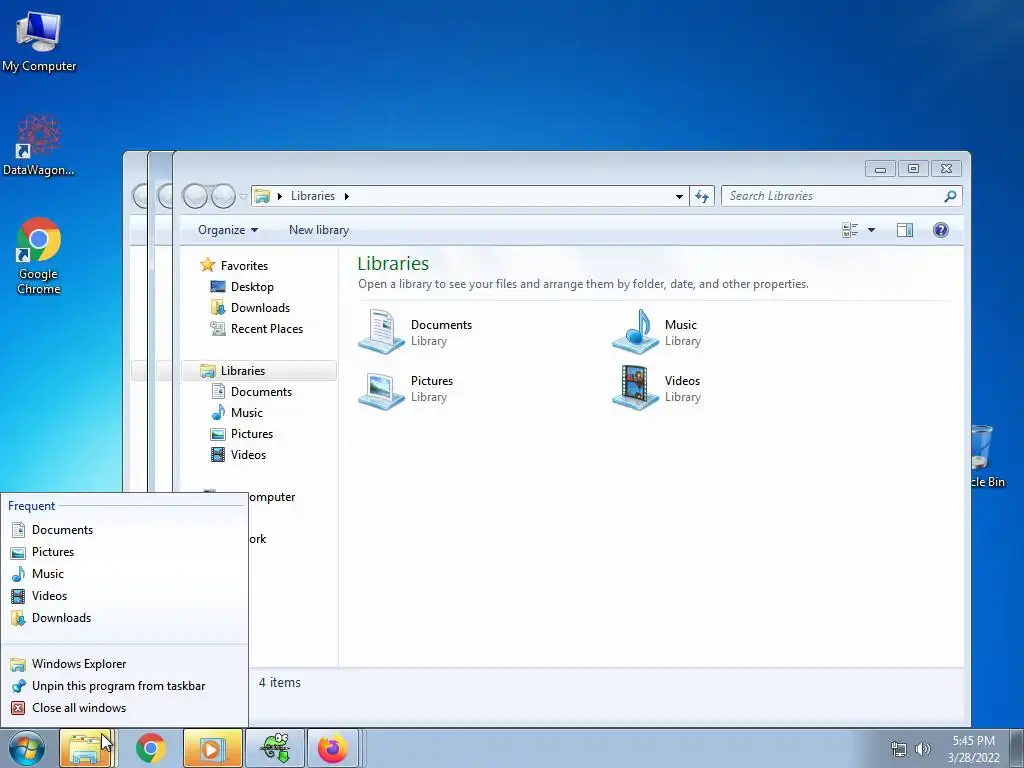Select the Google Chrome desktop shortcut
The image size is (1024, 768).
click(x=39, y=256)
